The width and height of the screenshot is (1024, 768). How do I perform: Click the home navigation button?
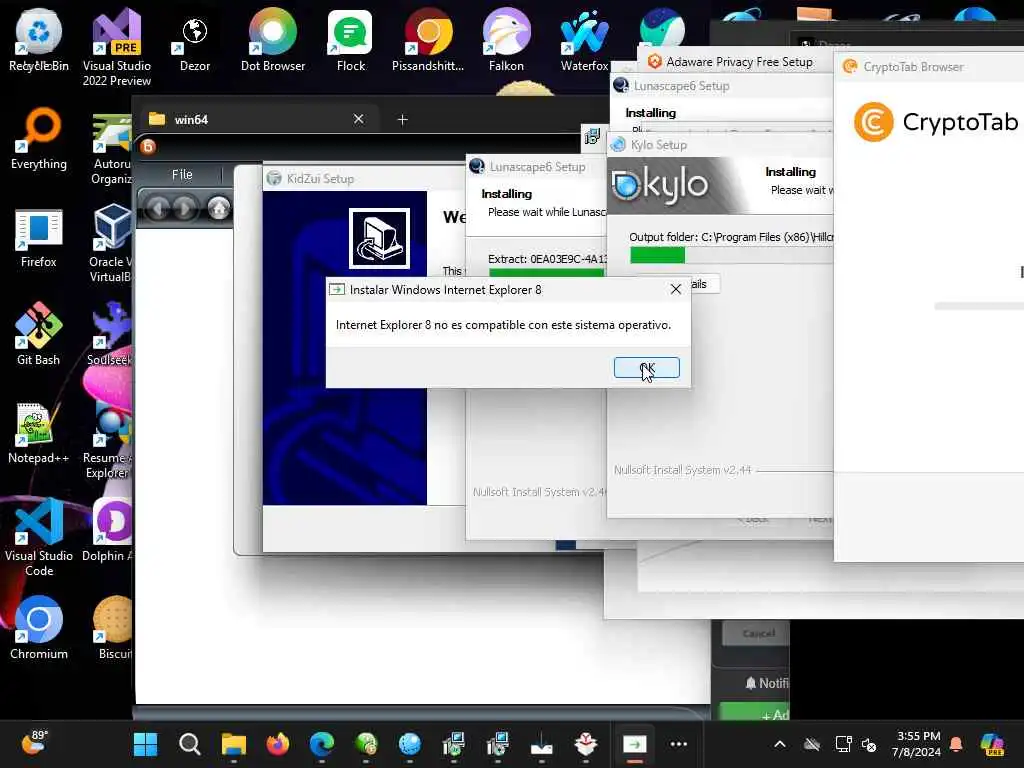pyautogui.click(x=219, y=208)
